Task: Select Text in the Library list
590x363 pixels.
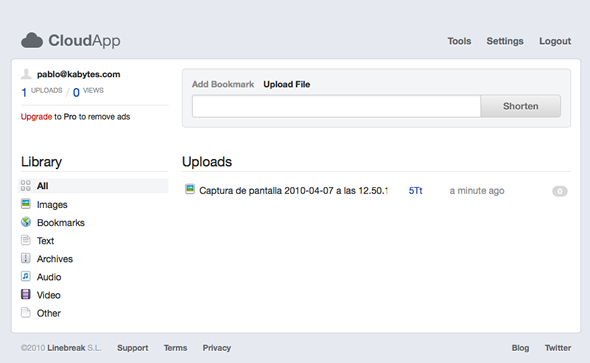Action: tap(45, 241)
